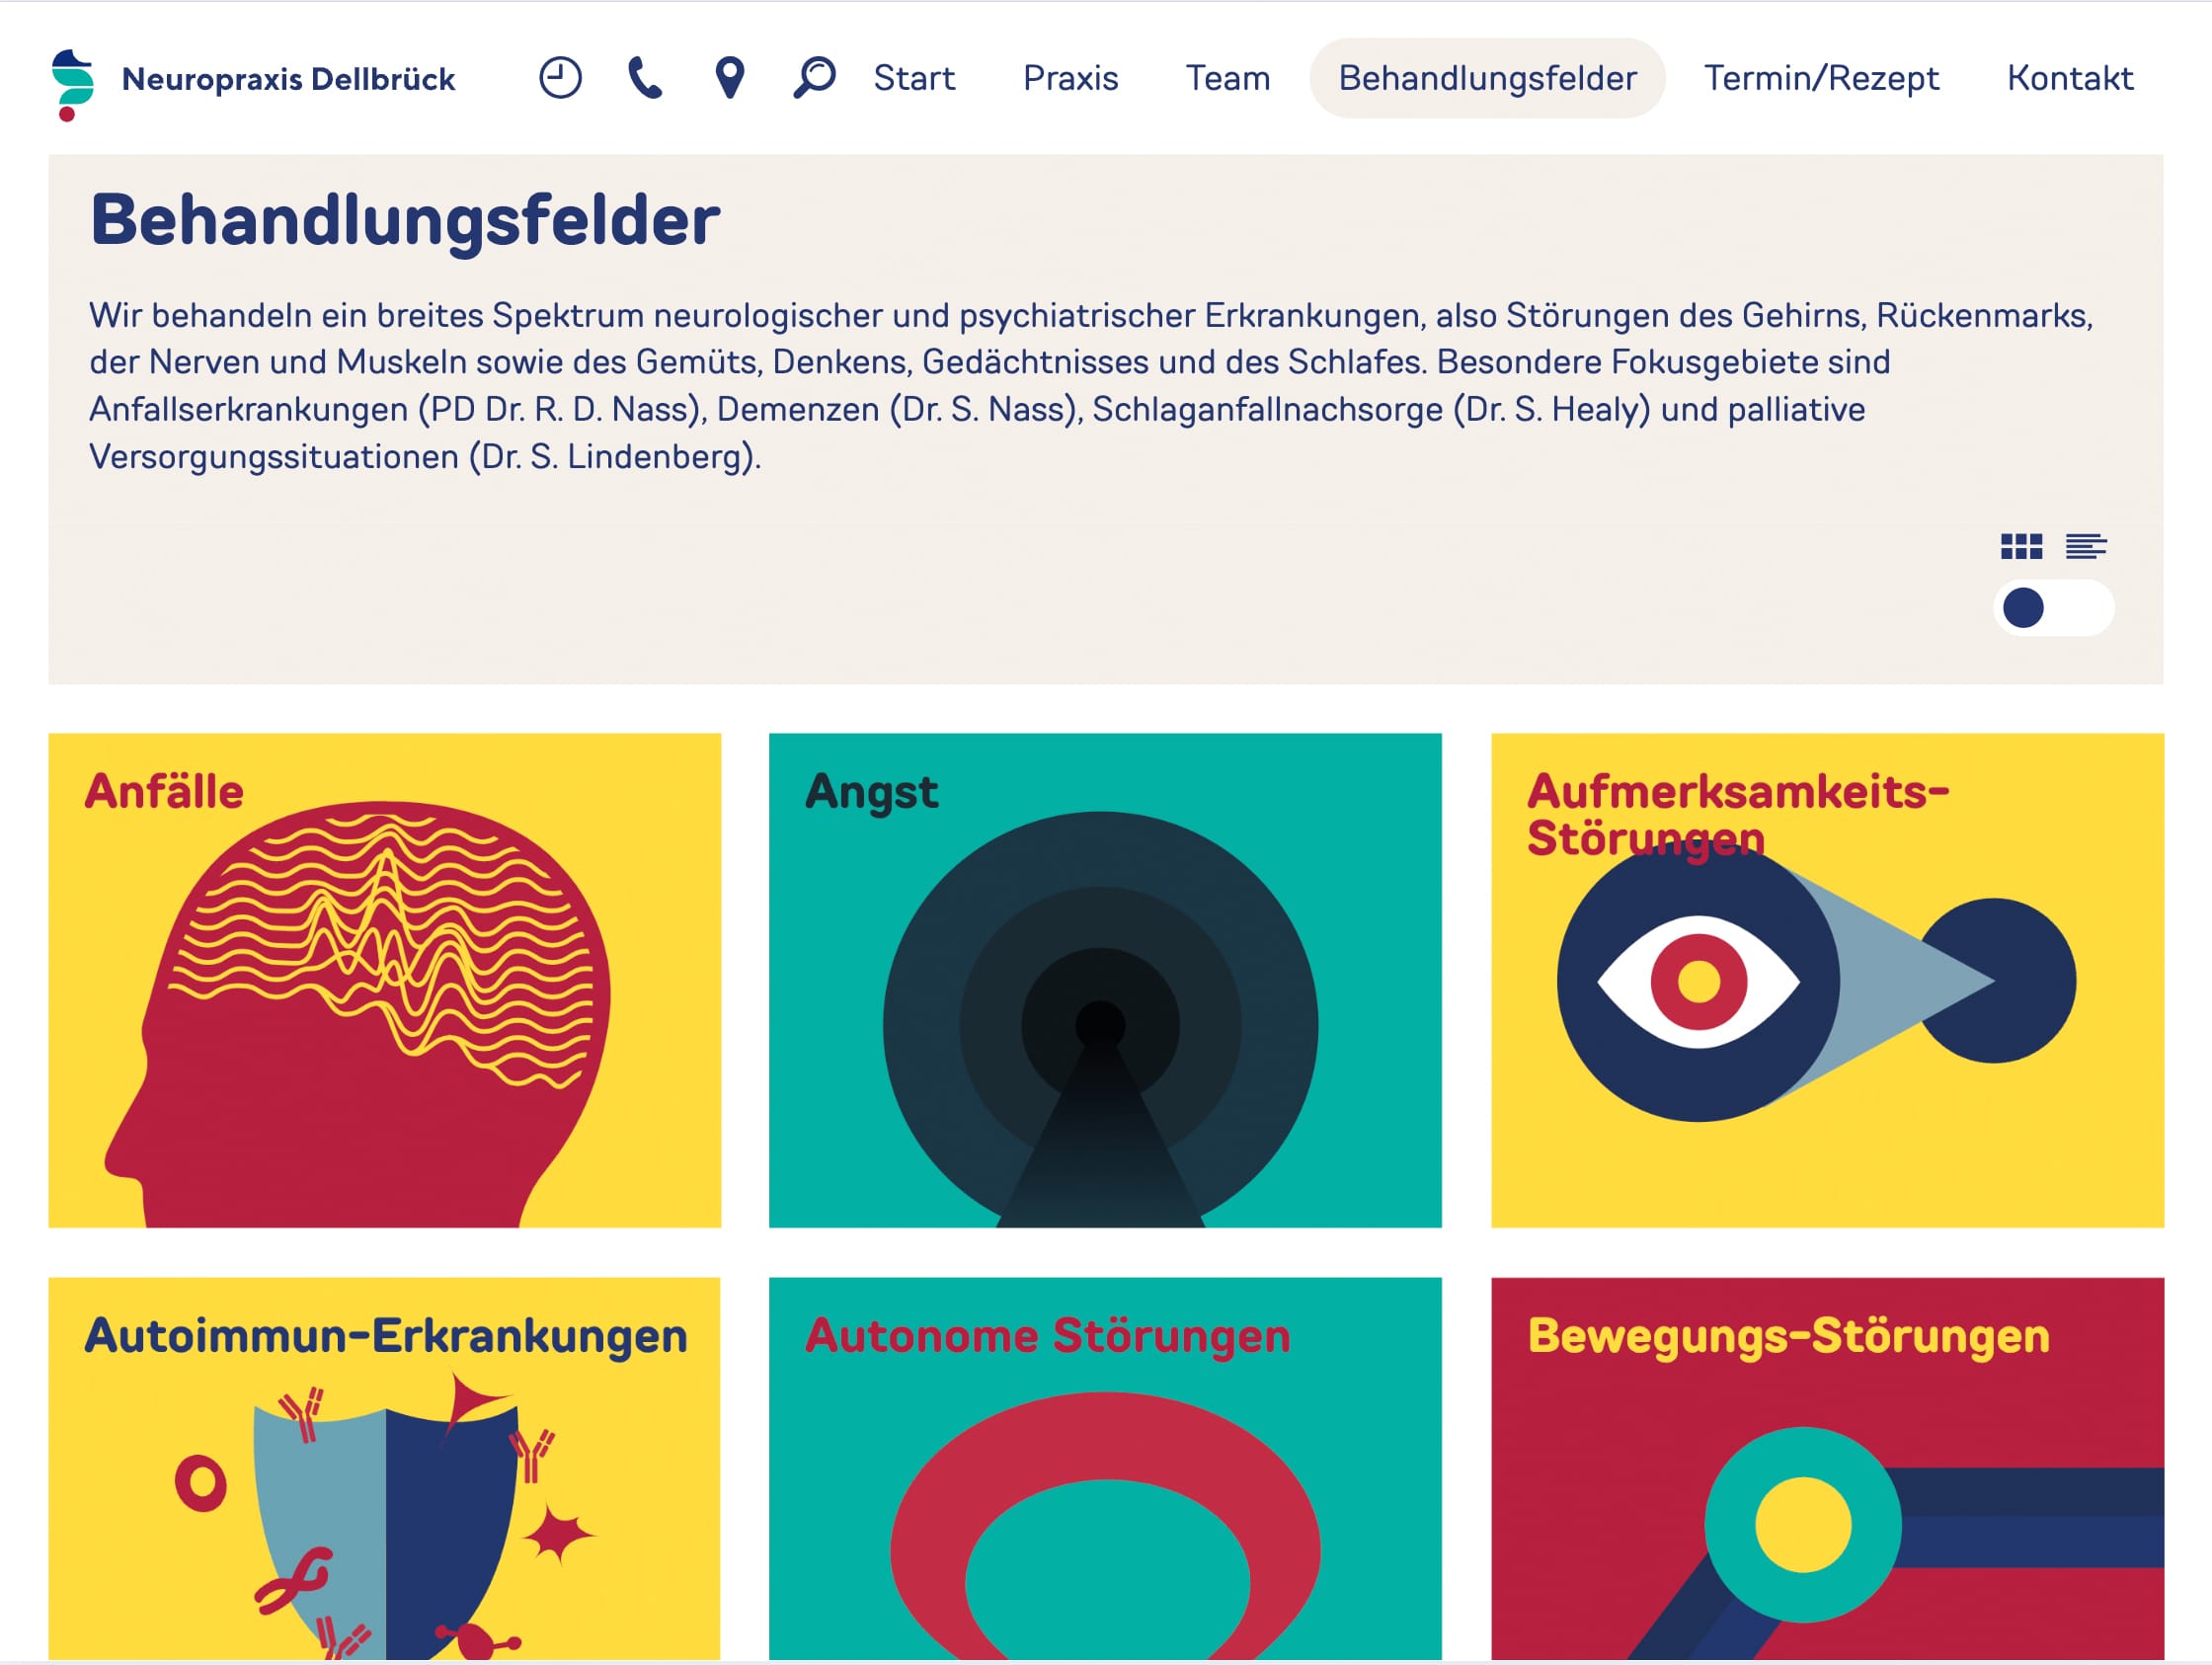
Task: Select the Aufmerksamkeits-Störungen card
Action: [x=1827, y=980]
